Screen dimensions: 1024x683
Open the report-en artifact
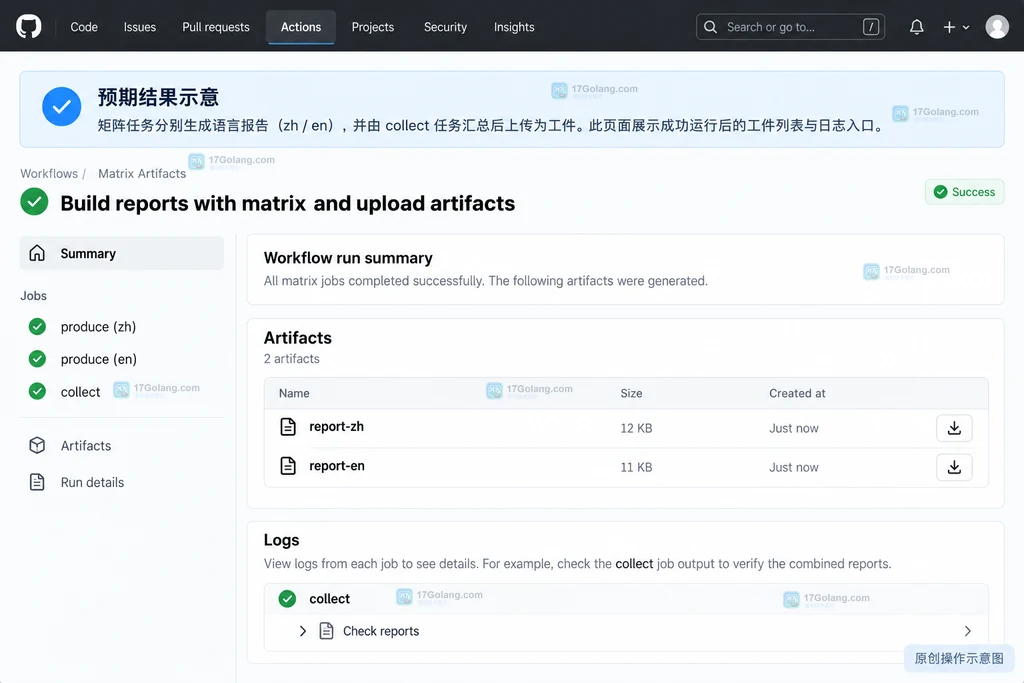(x=337, y=466)
